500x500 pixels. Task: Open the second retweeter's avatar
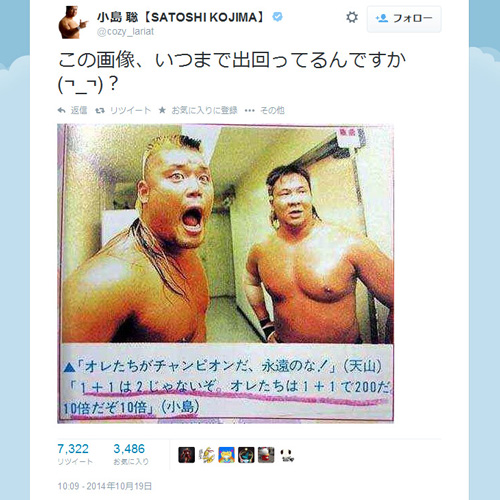[x=207, y=455]
